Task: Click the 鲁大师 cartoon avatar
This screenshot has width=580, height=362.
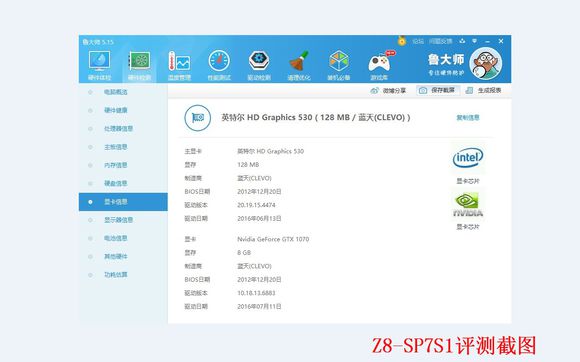Action: tap(486, 63)
